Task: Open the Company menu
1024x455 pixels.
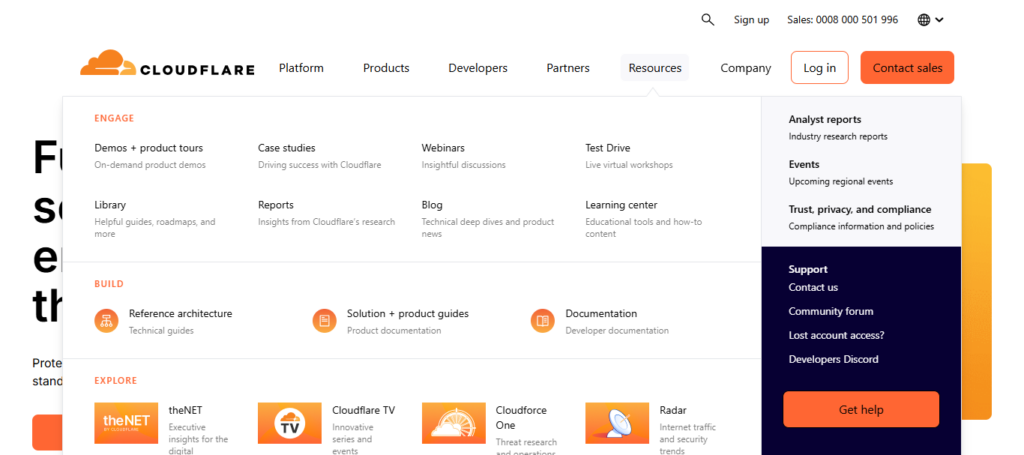Action: pyautogui.click(x=745, y=68)
